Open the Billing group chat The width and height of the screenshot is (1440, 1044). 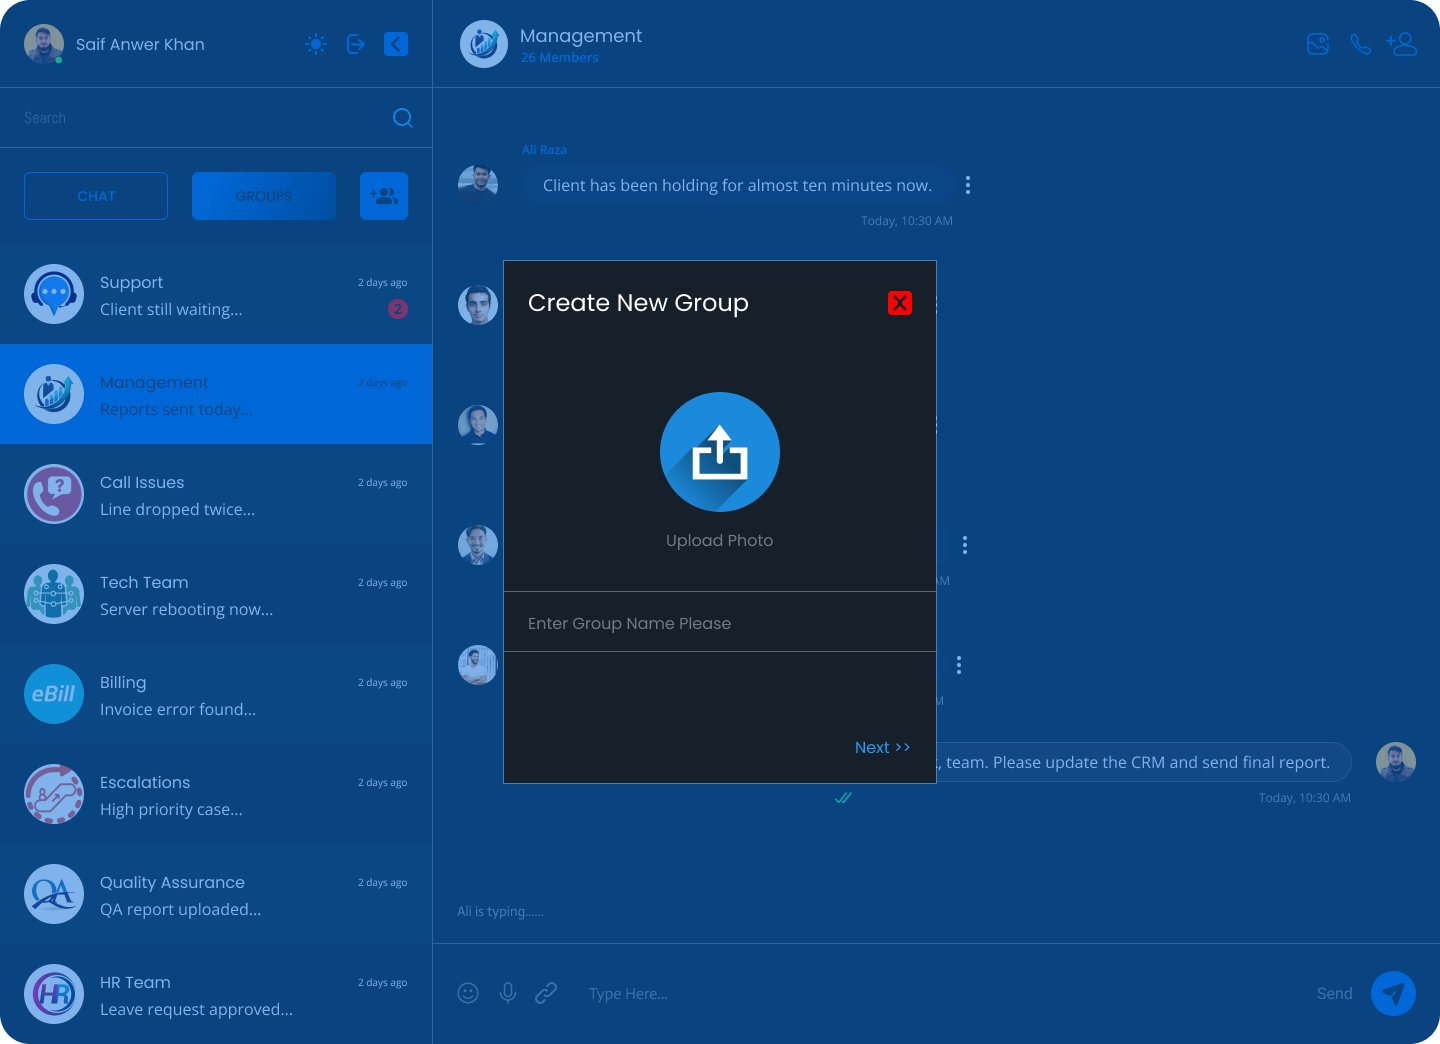point(216,694)
